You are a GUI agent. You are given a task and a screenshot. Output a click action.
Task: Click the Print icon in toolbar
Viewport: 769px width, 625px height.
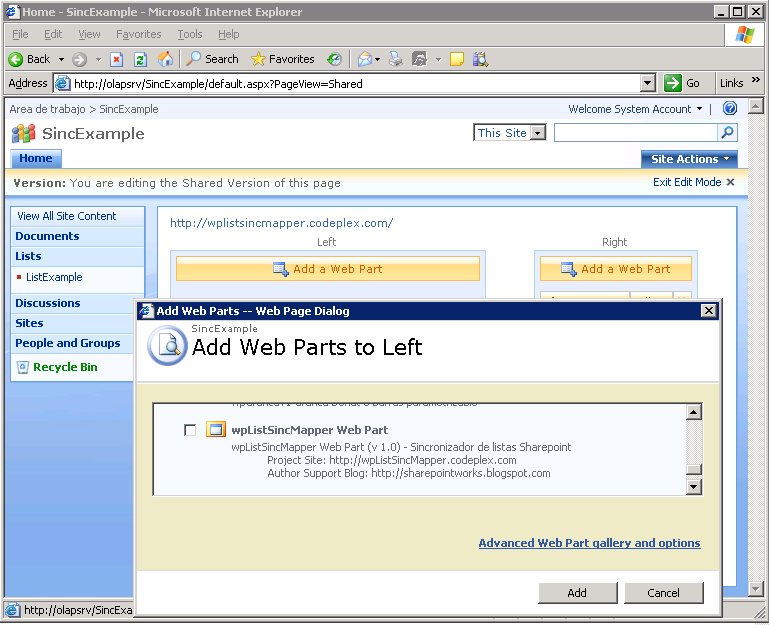[x=395, y=59]
